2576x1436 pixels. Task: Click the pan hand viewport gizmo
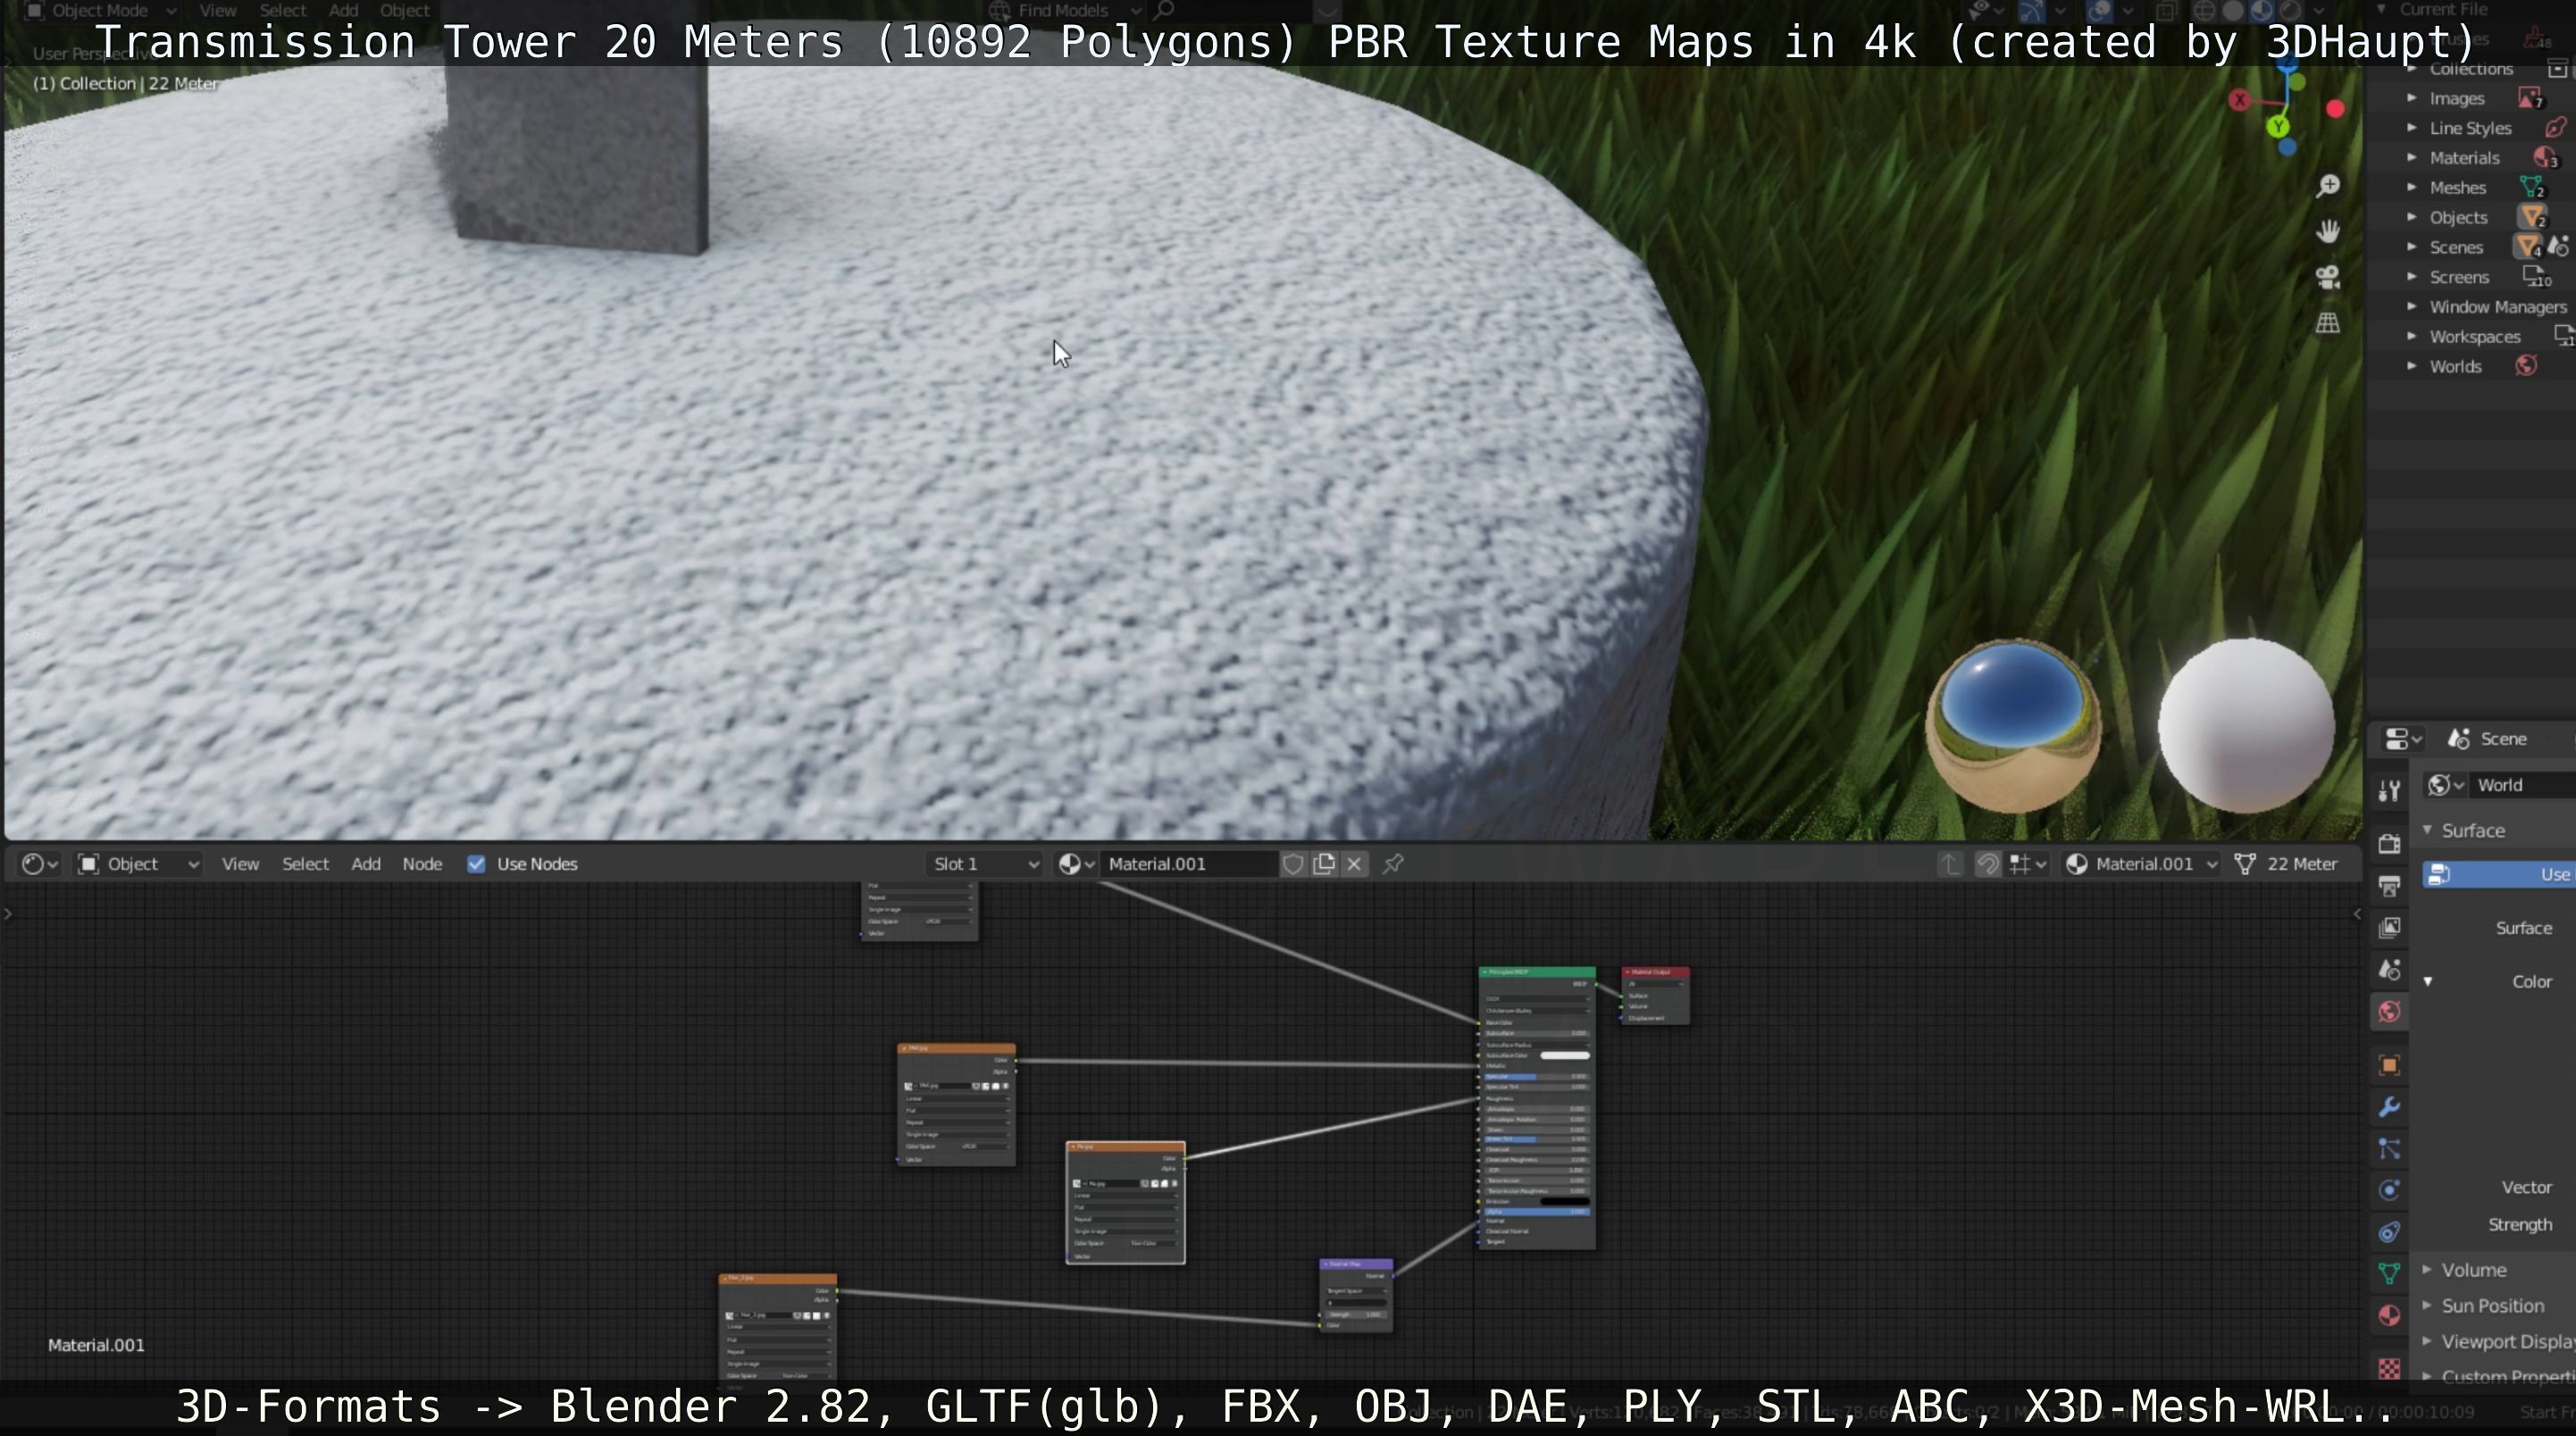pos(2328,231)
